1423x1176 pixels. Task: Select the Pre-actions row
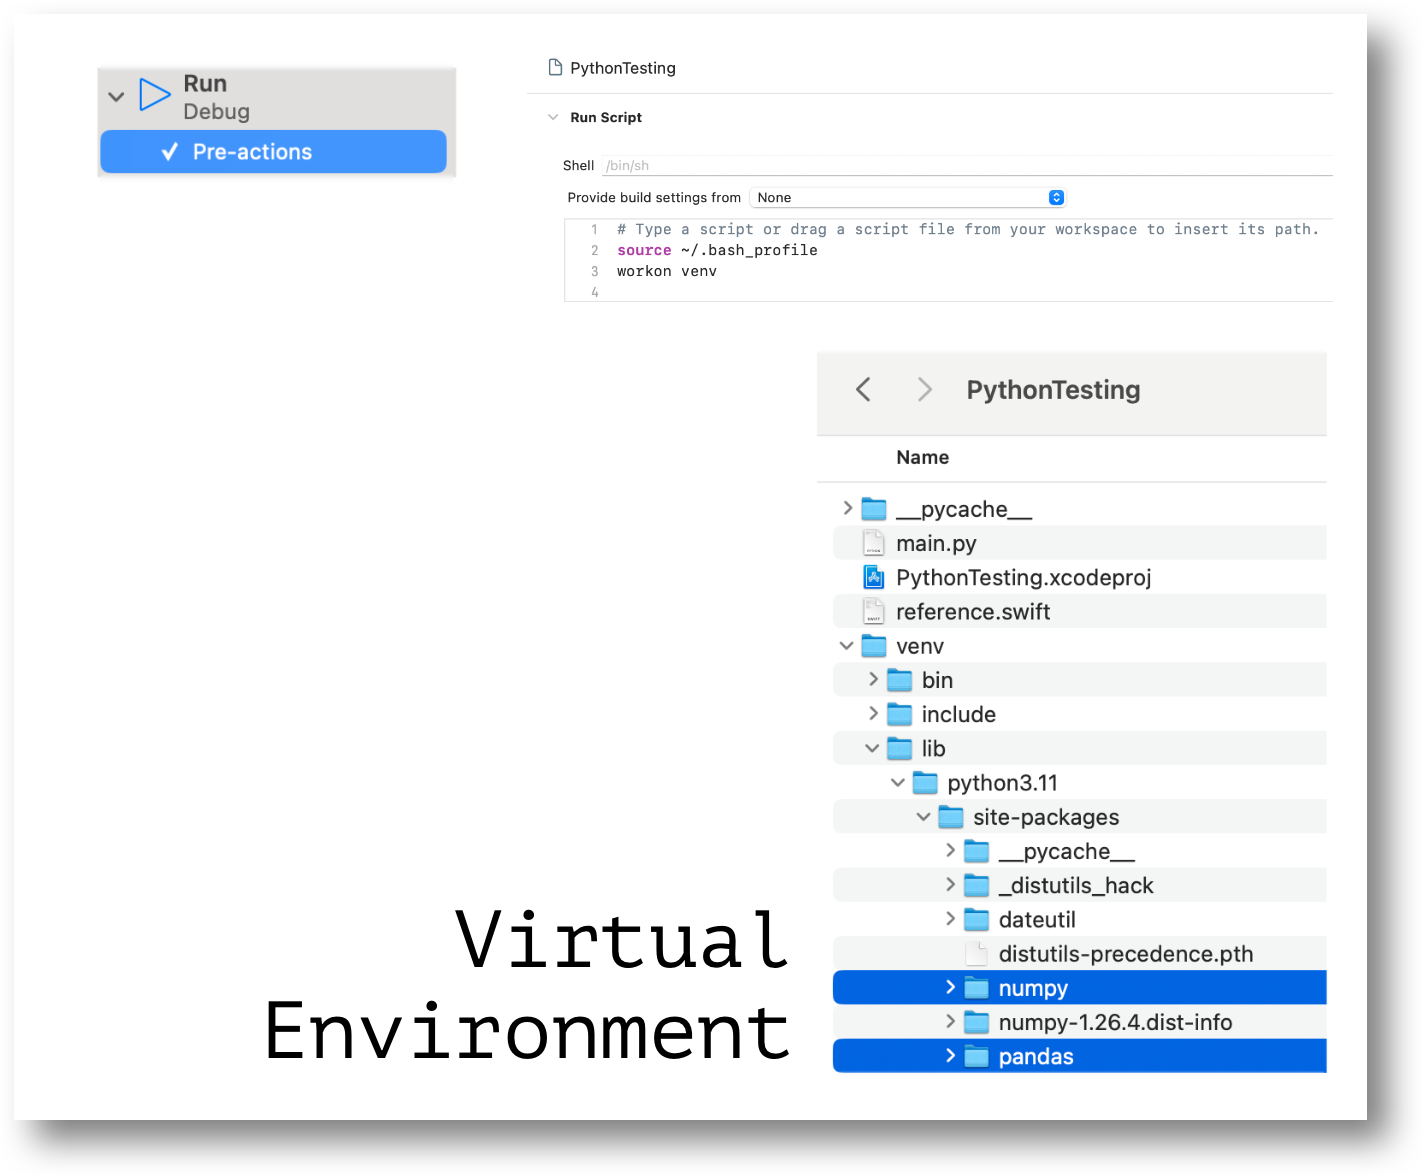point(273,152)
